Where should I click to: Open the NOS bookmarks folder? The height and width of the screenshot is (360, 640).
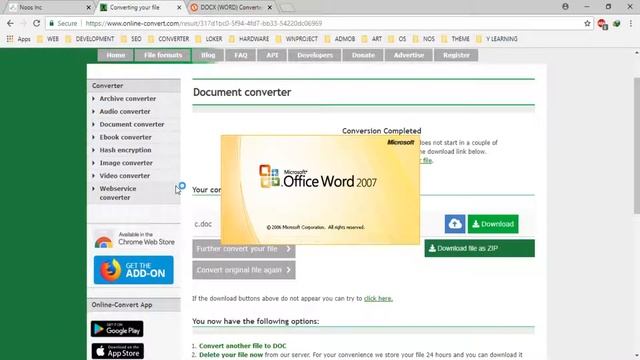click(424, 39)
